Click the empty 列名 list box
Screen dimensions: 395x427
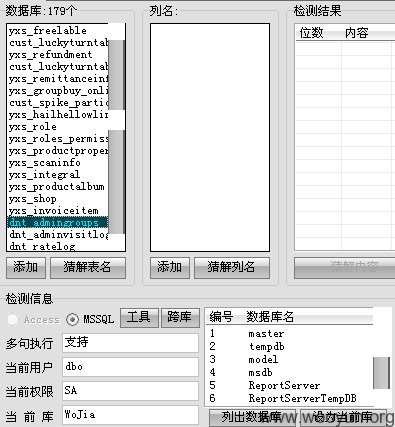pos(210,137)
